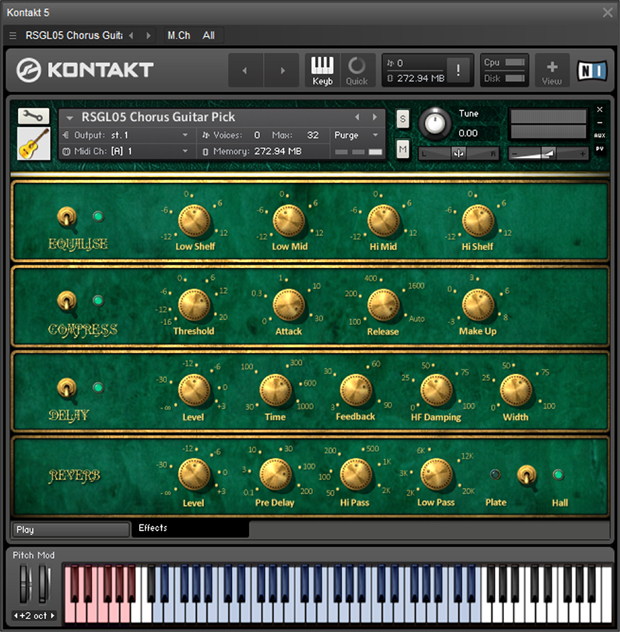Remove instrument with small X icon
This screenshot has height=632, width=620.
point(599,109)
